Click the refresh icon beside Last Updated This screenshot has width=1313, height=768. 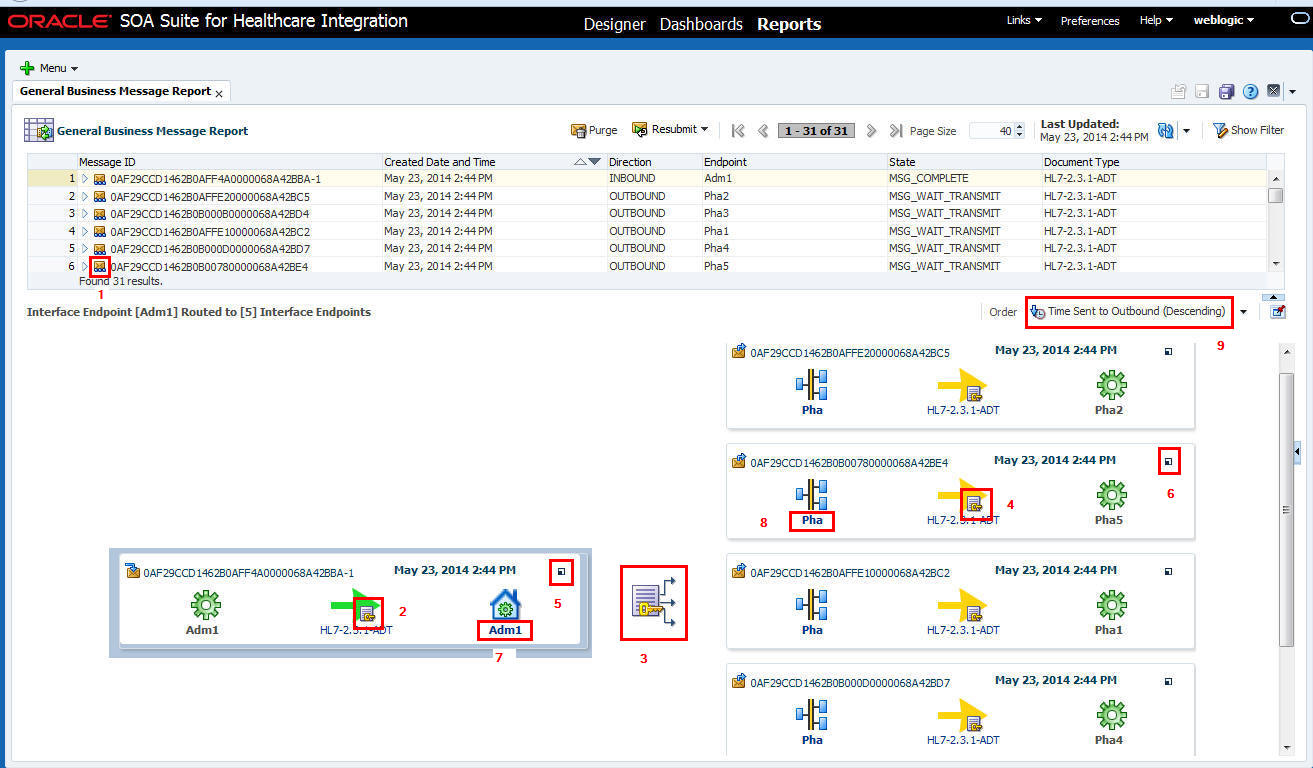tap(1166, 131)
